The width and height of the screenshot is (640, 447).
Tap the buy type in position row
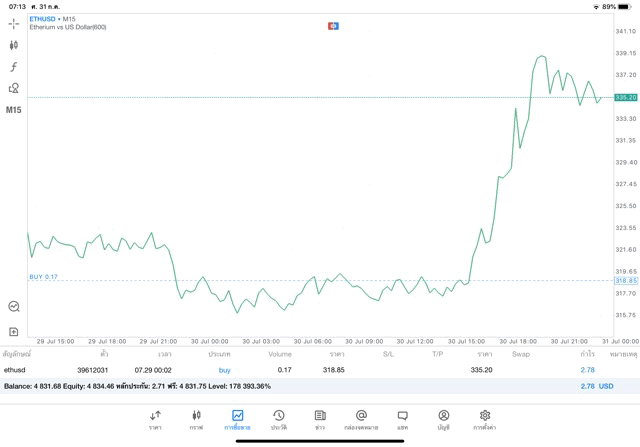click(224, 370)
